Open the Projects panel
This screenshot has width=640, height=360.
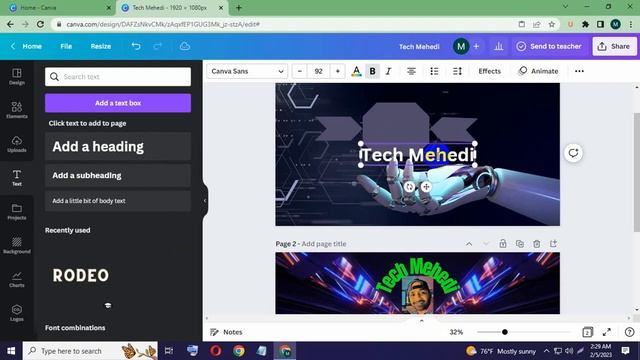coord(17,212)
